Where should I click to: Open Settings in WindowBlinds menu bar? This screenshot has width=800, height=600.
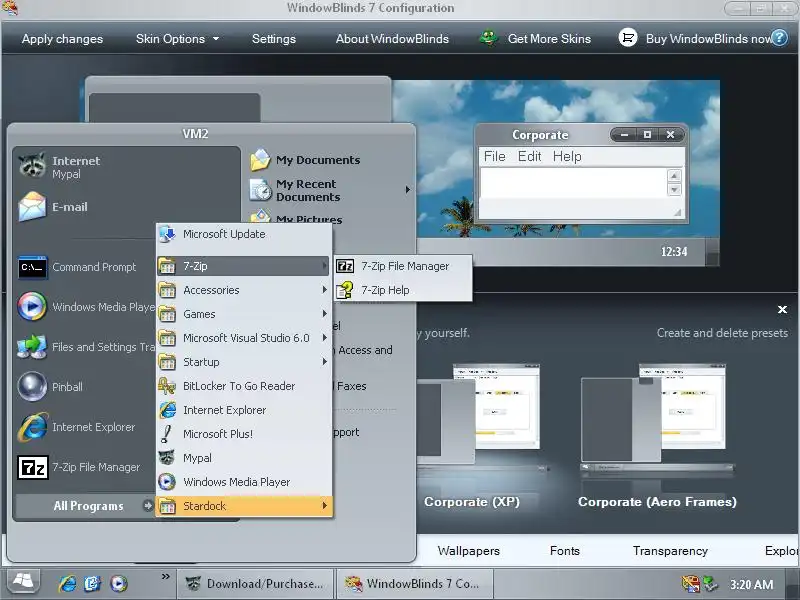pyautogui.click(x=274, y=39)
